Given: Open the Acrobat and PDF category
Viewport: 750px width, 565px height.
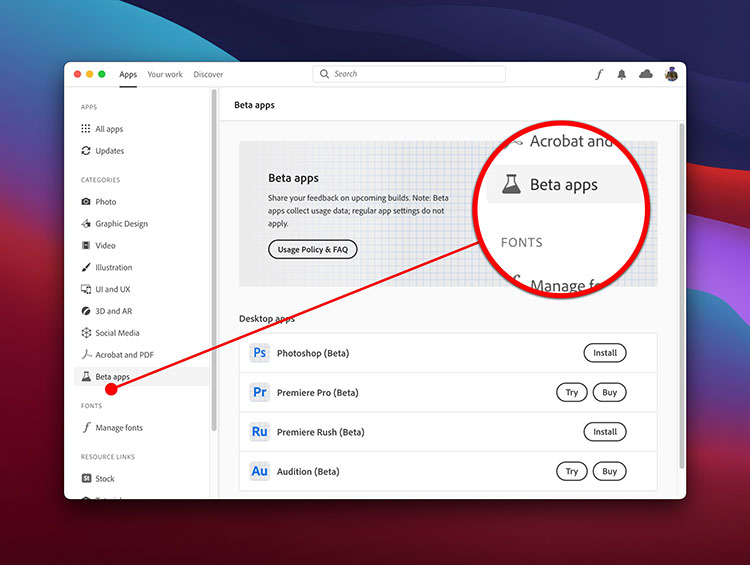Looking at the screenshot, I should [124, 355].
